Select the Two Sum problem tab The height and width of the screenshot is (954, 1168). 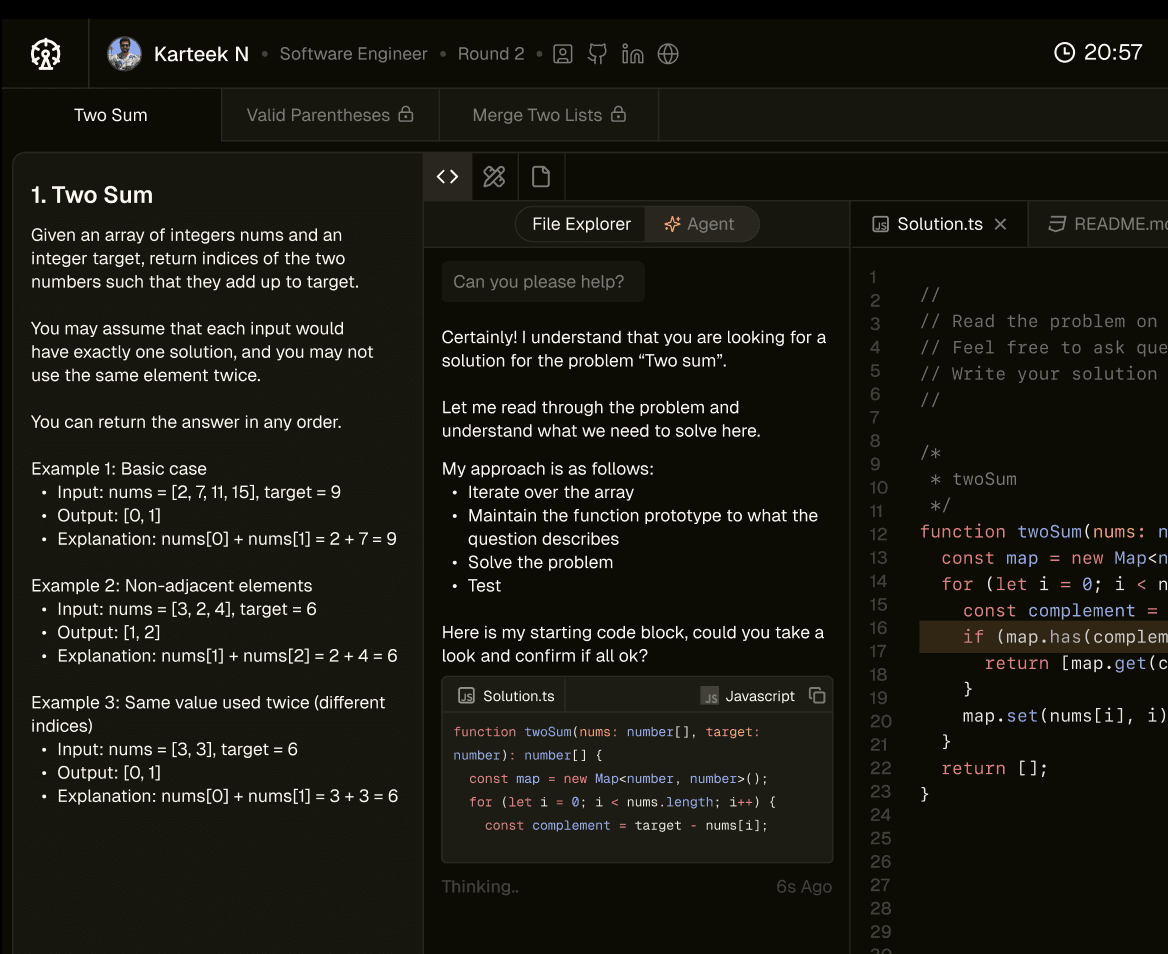pos(111,115)
